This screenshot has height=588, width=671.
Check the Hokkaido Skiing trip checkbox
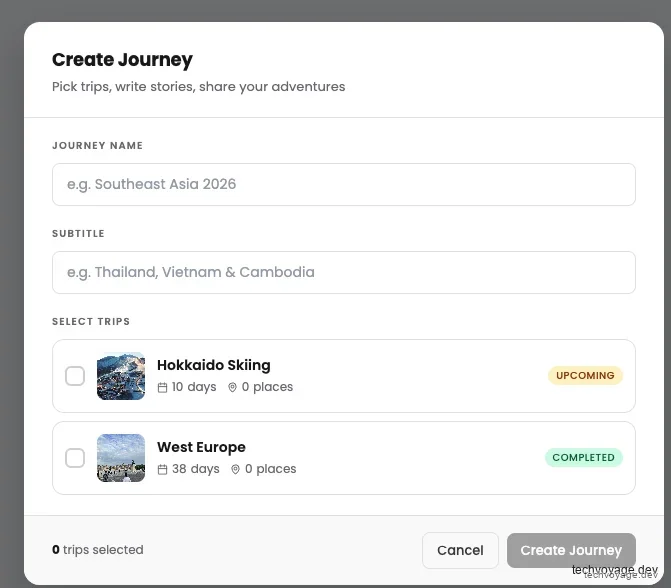[x=75, y=376]
